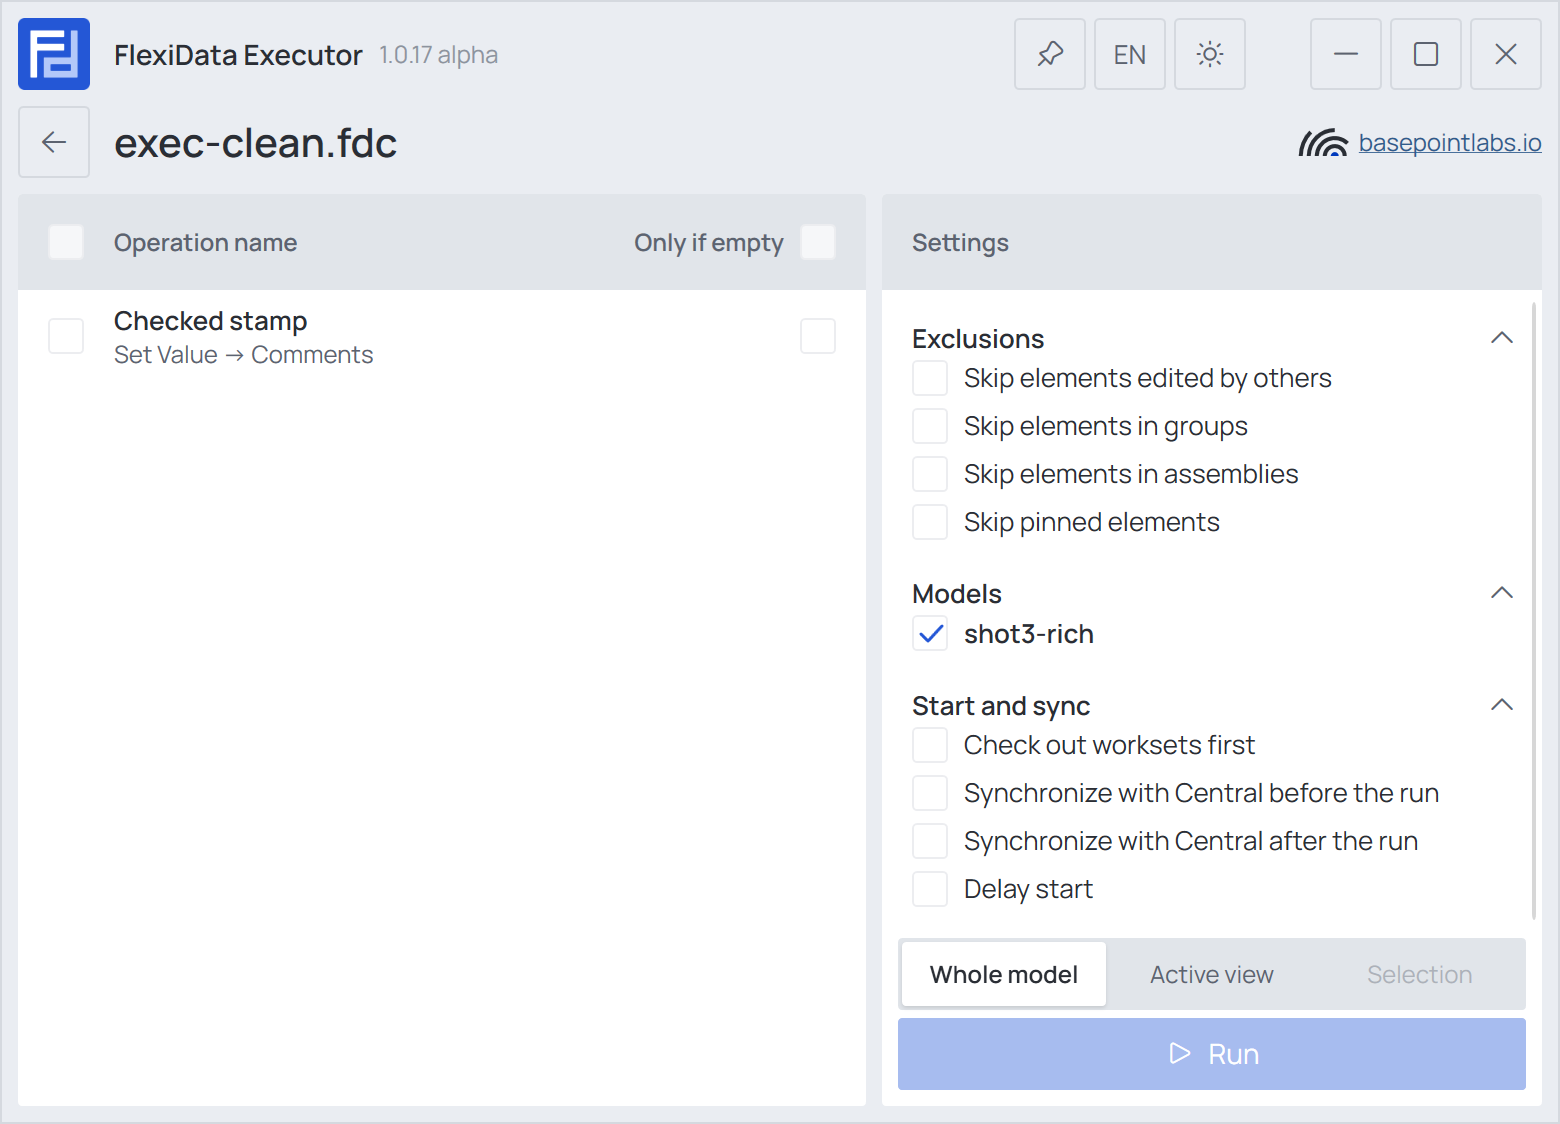Screen dimensions: 1560x1124
Task: Enable Skip elements in assemblies
Action: (x=930, y=474)
